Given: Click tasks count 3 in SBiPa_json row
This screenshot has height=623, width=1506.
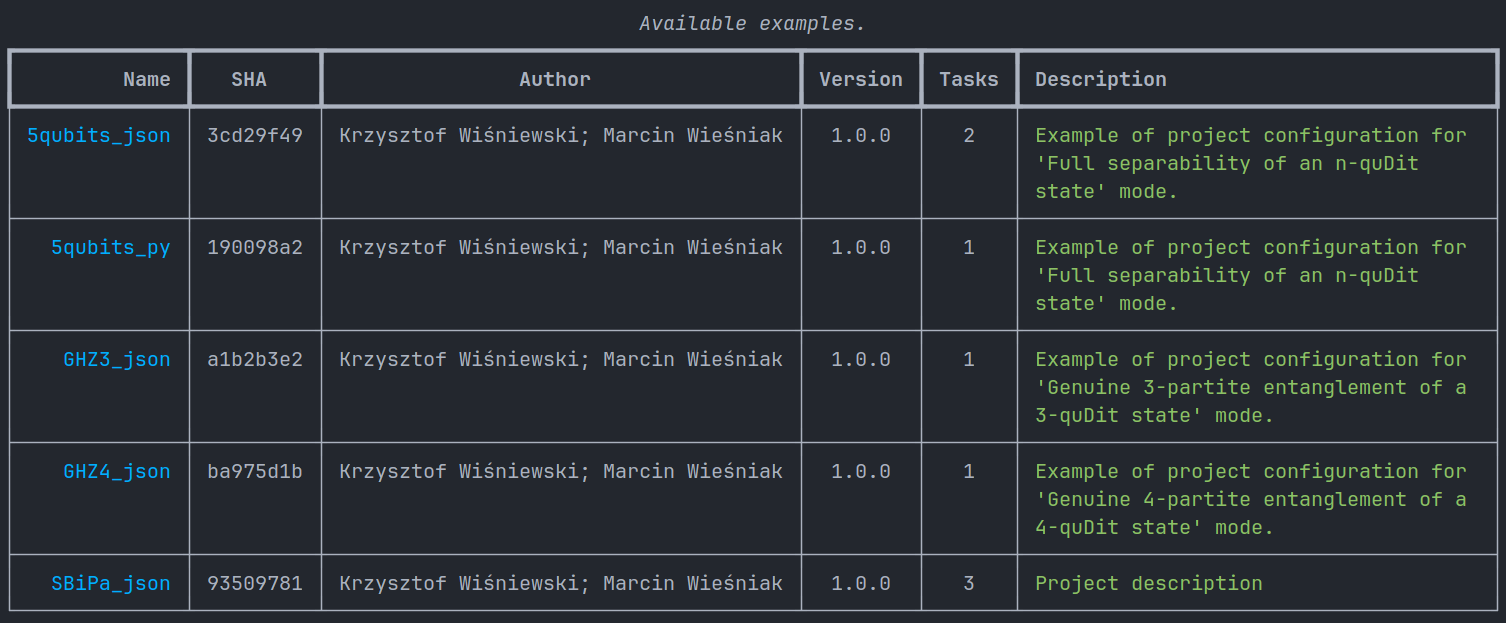Looking at the screenshot, I should (x=969, y=584).
